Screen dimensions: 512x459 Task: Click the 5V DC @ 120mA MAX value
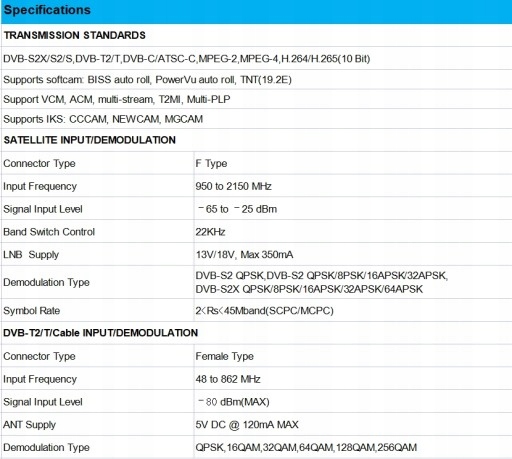[x=247, y=425]
